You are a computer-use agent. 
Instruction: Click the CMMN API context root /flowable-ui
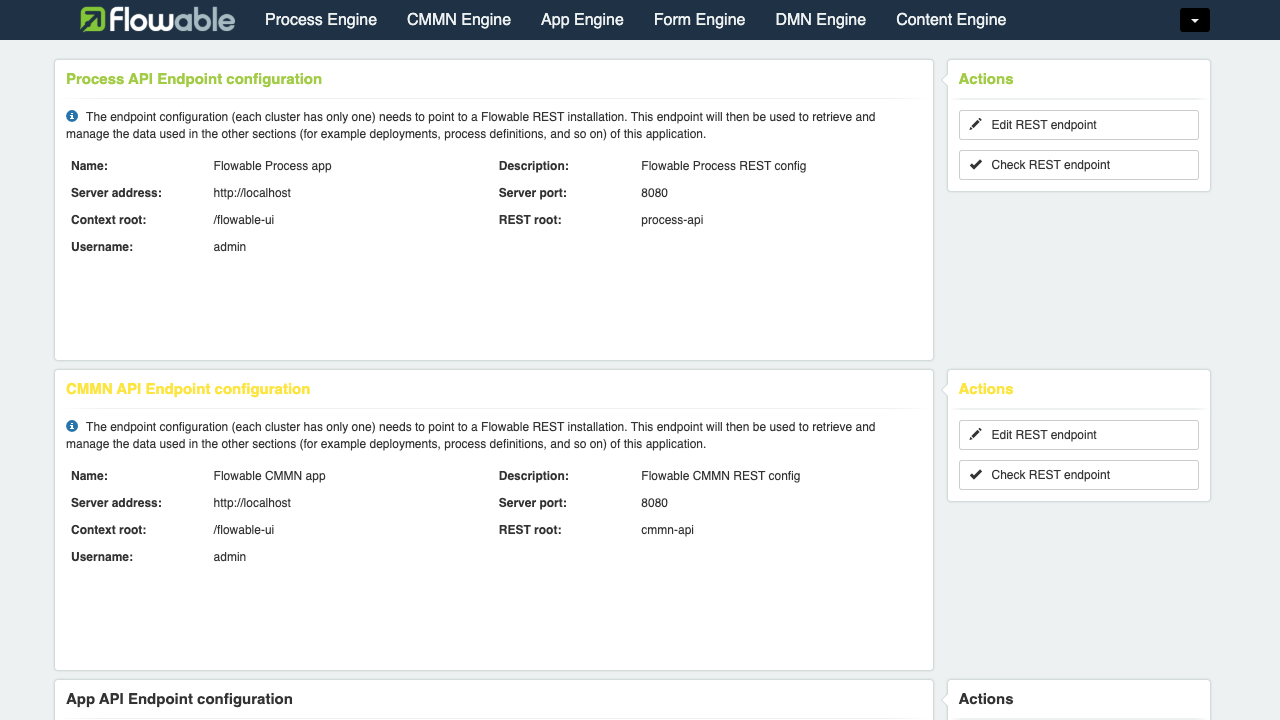tap(244, 530)
